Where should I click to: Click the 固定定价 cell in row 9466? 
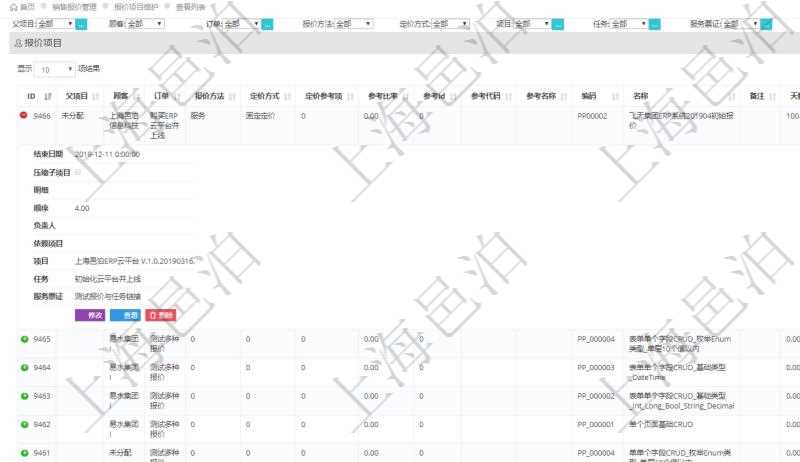pyautogui.click(x=260, y=116)
